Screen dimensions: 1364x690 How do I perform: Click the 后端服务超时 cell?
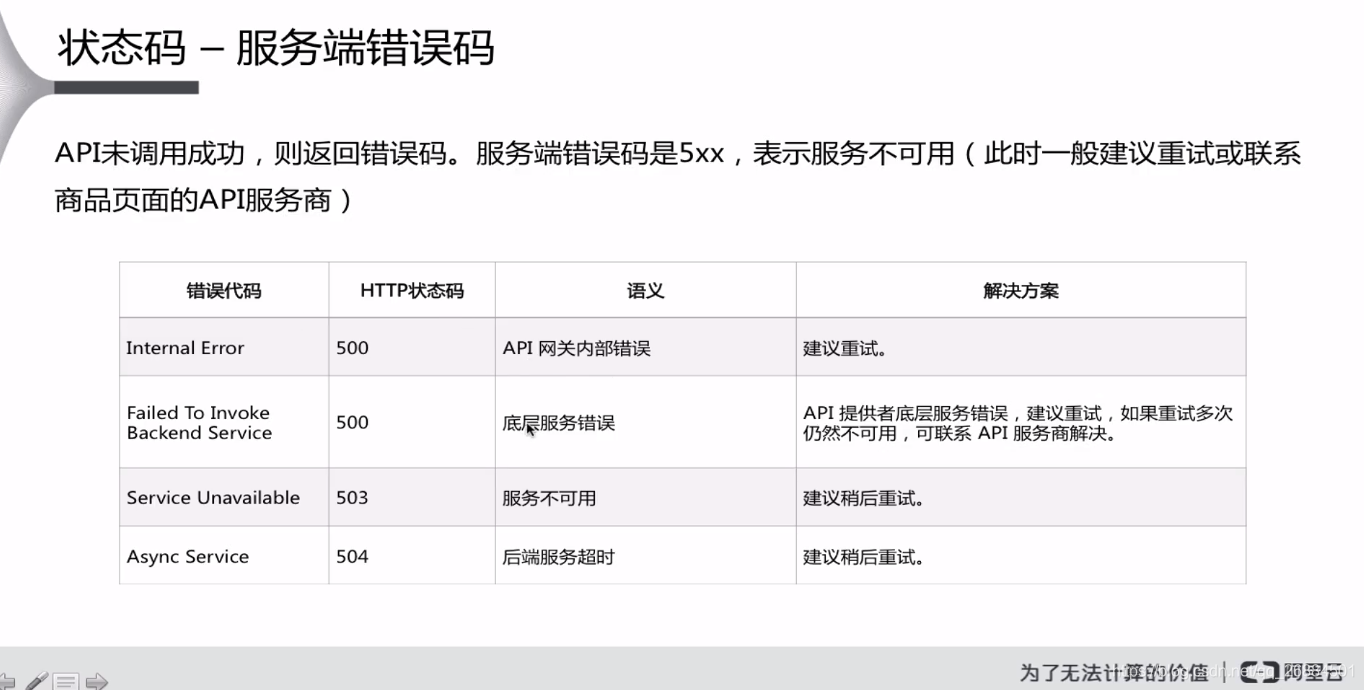point(646,556)
